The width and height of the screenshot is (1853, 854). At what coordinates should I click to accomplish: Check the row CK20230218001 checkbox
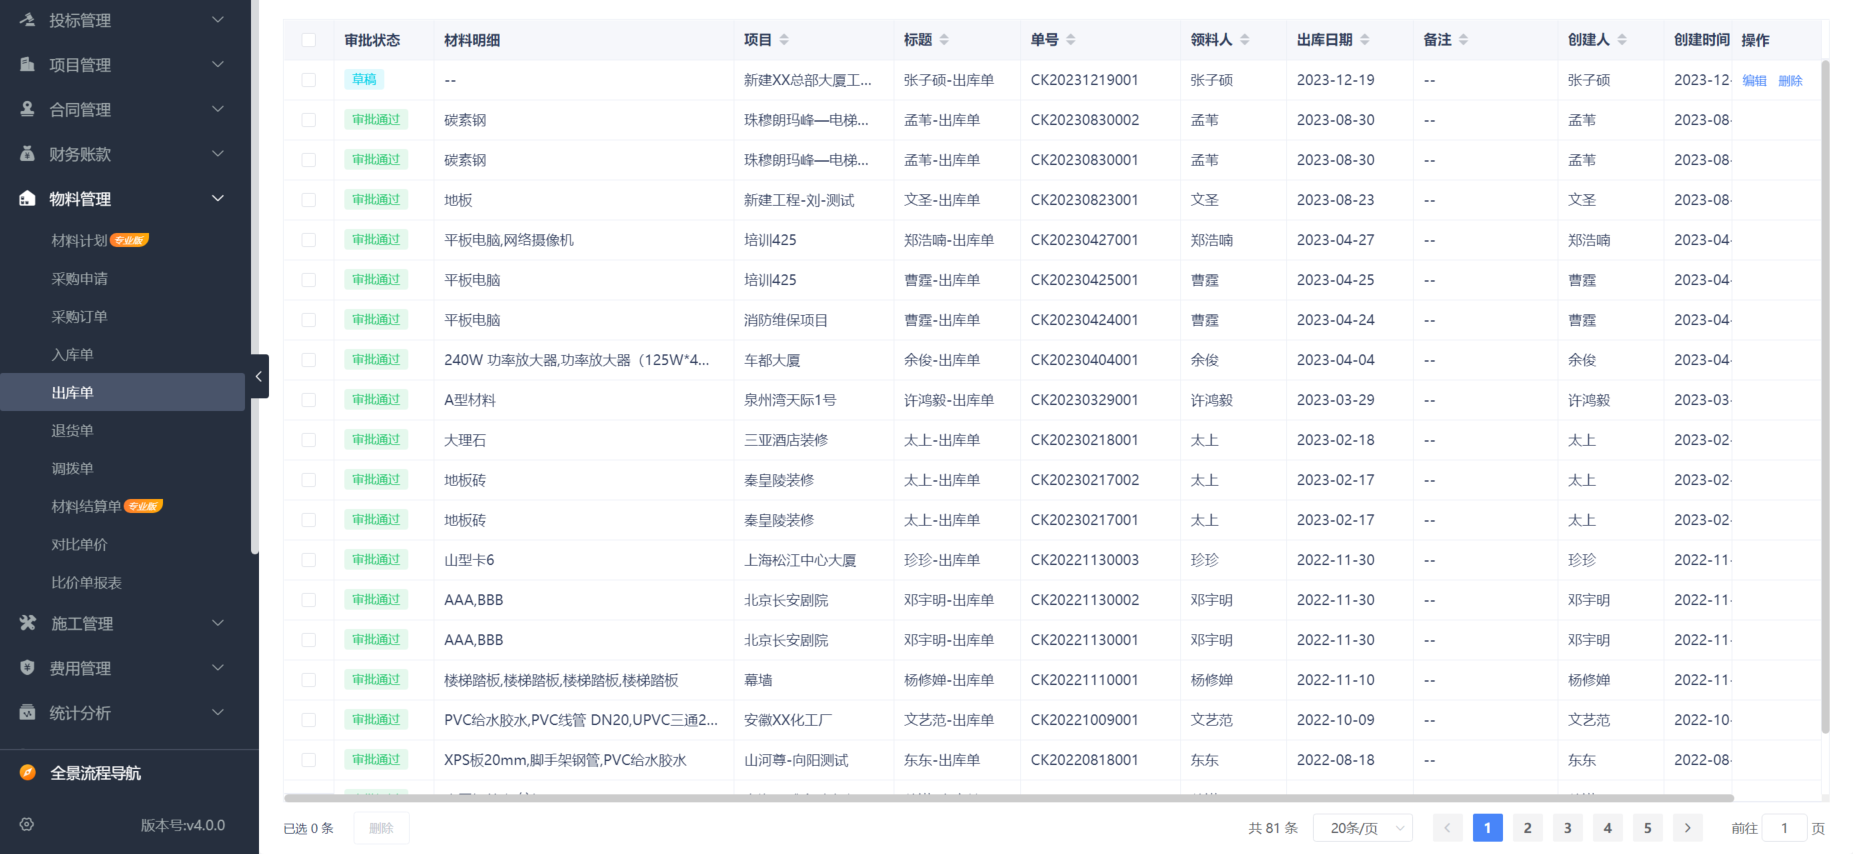pos(309,440)
